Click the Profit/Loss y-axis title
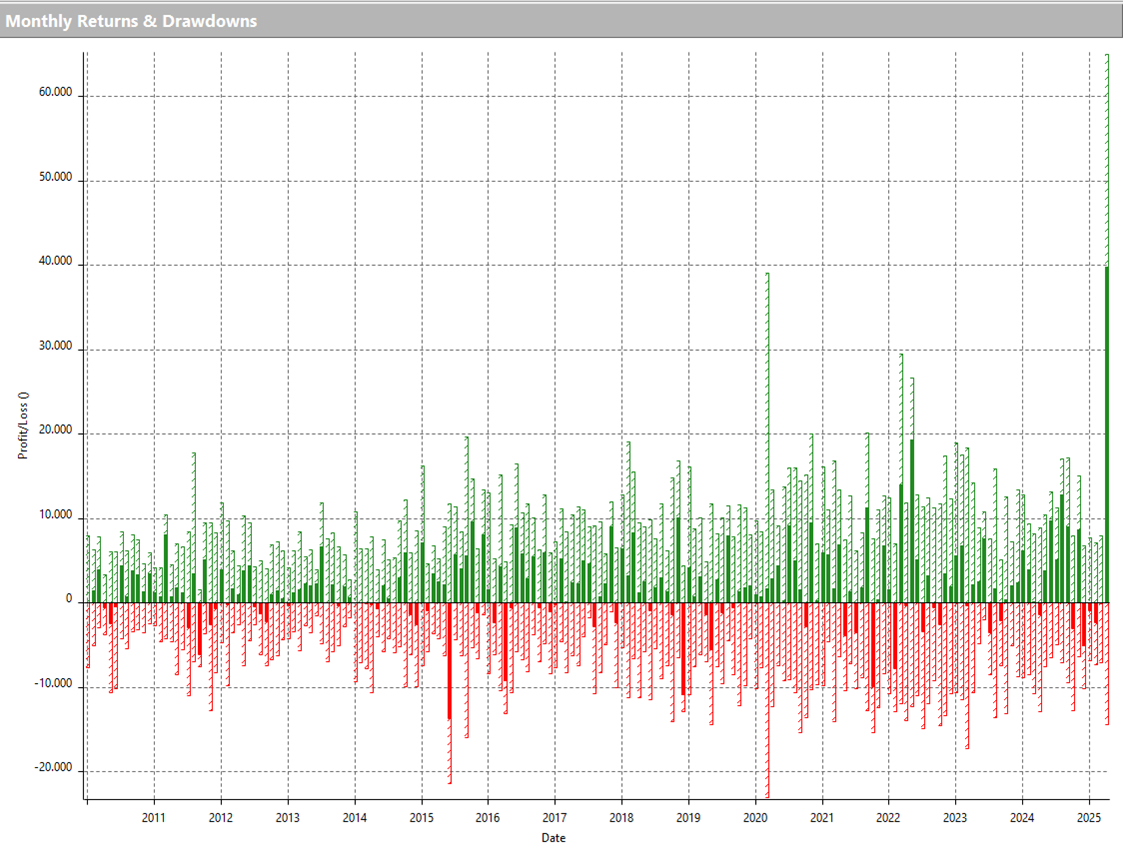This screenshot has height=845, width=1123. pos(22,424)
